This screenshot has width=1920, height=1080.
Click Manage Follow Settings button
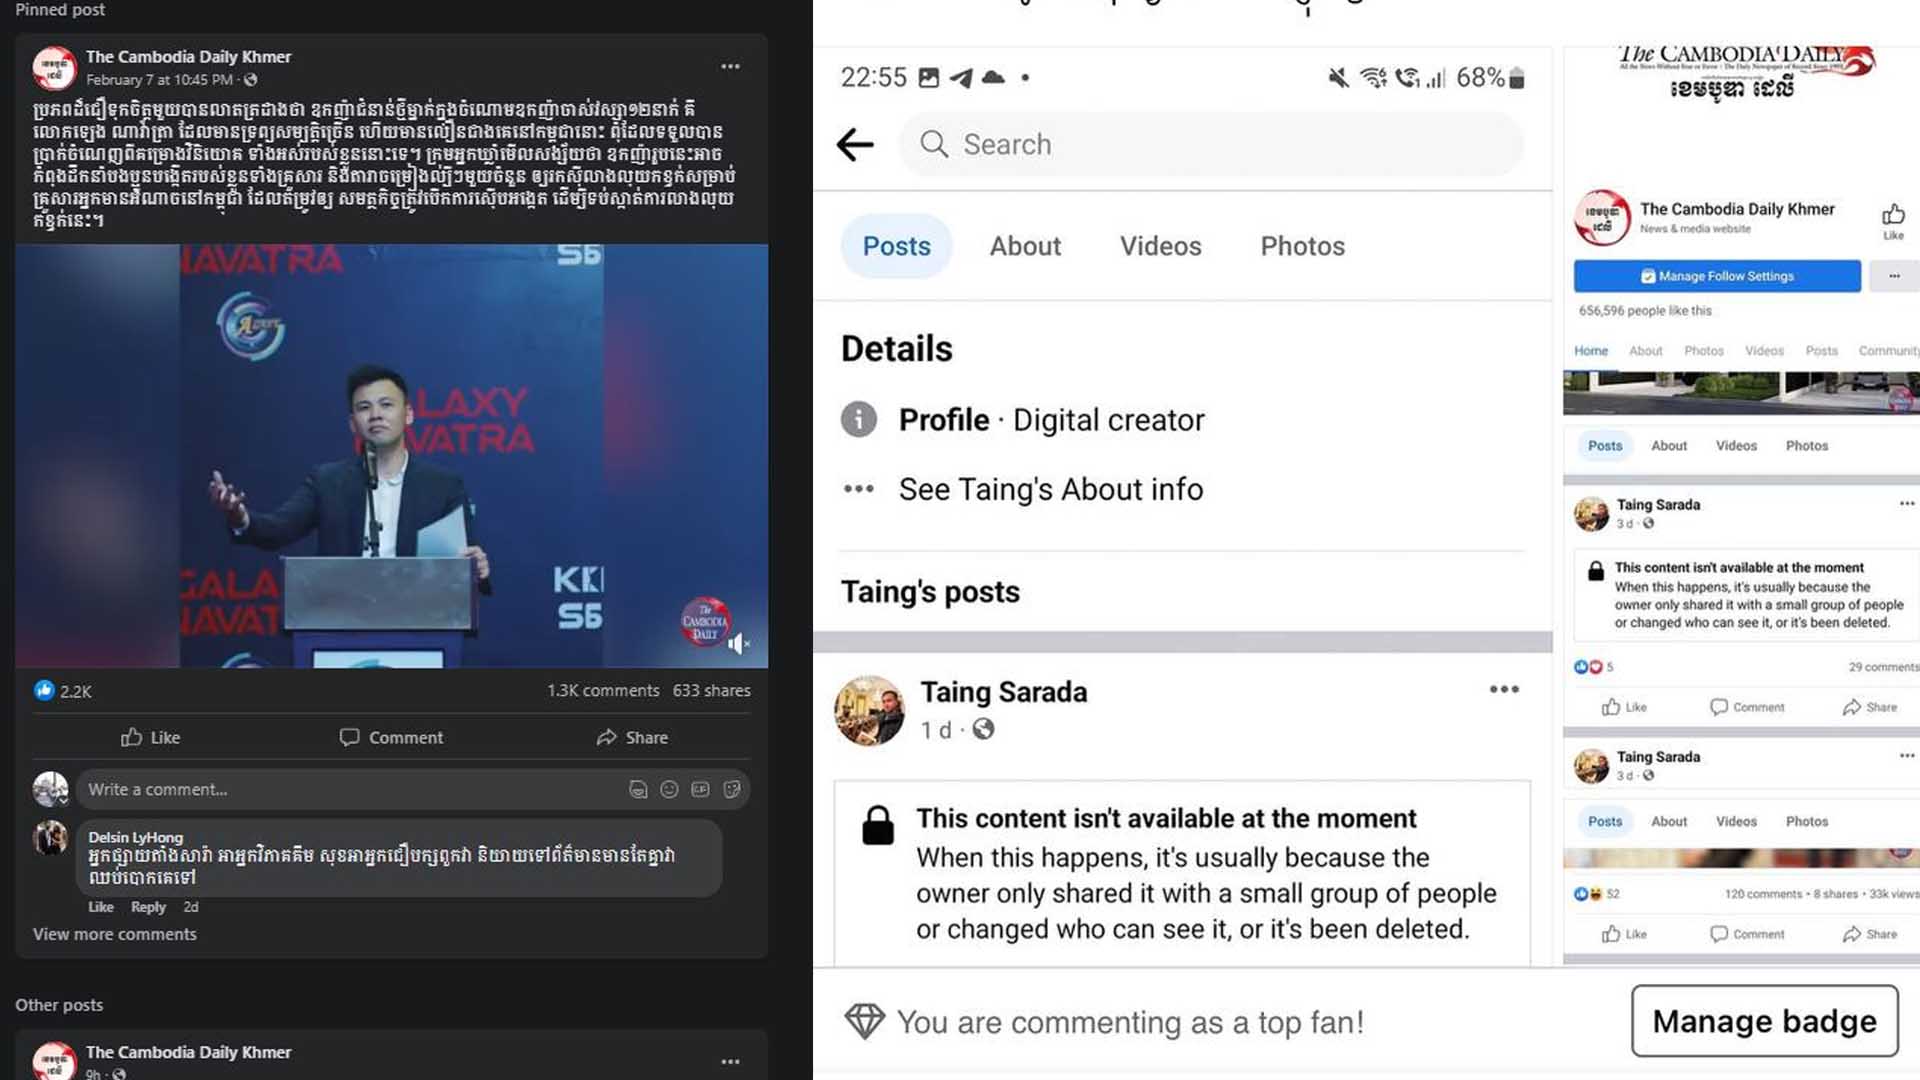(1717, 276)
